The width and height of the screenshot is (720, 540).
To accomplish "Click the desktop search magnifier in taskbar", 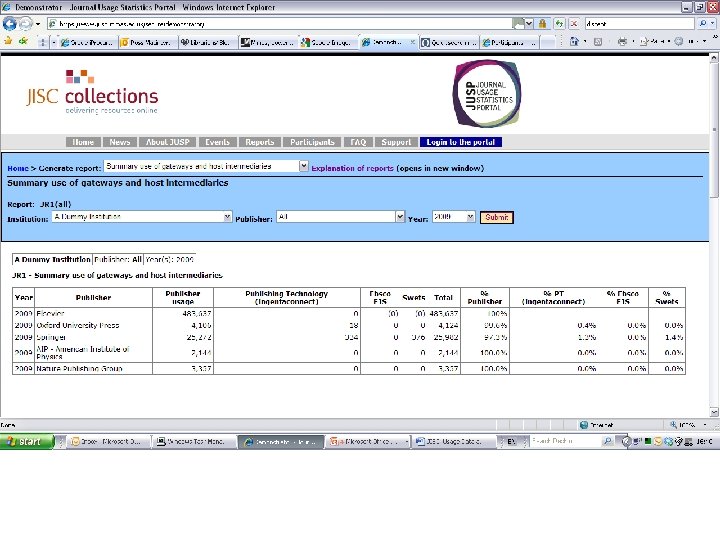I will pyautogui.click(x=608, y=441).
